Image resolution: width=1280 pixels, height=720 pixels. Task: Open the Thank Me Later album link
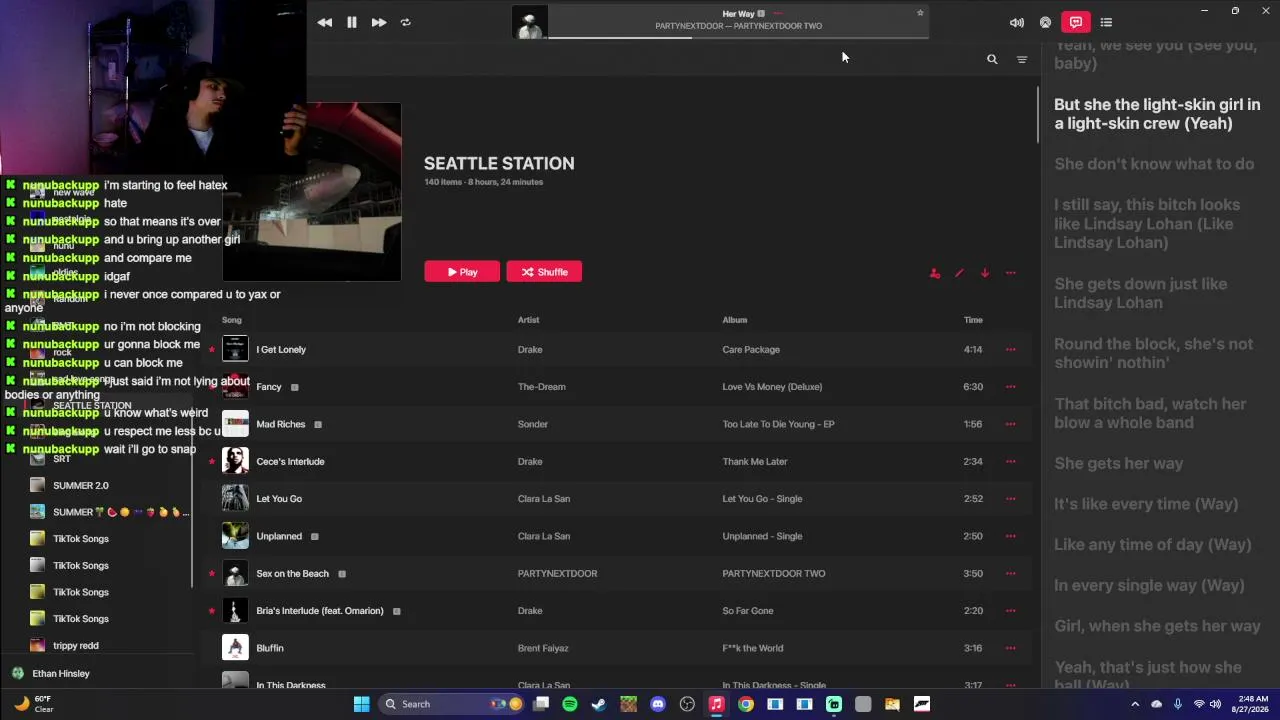coord(755,462)
